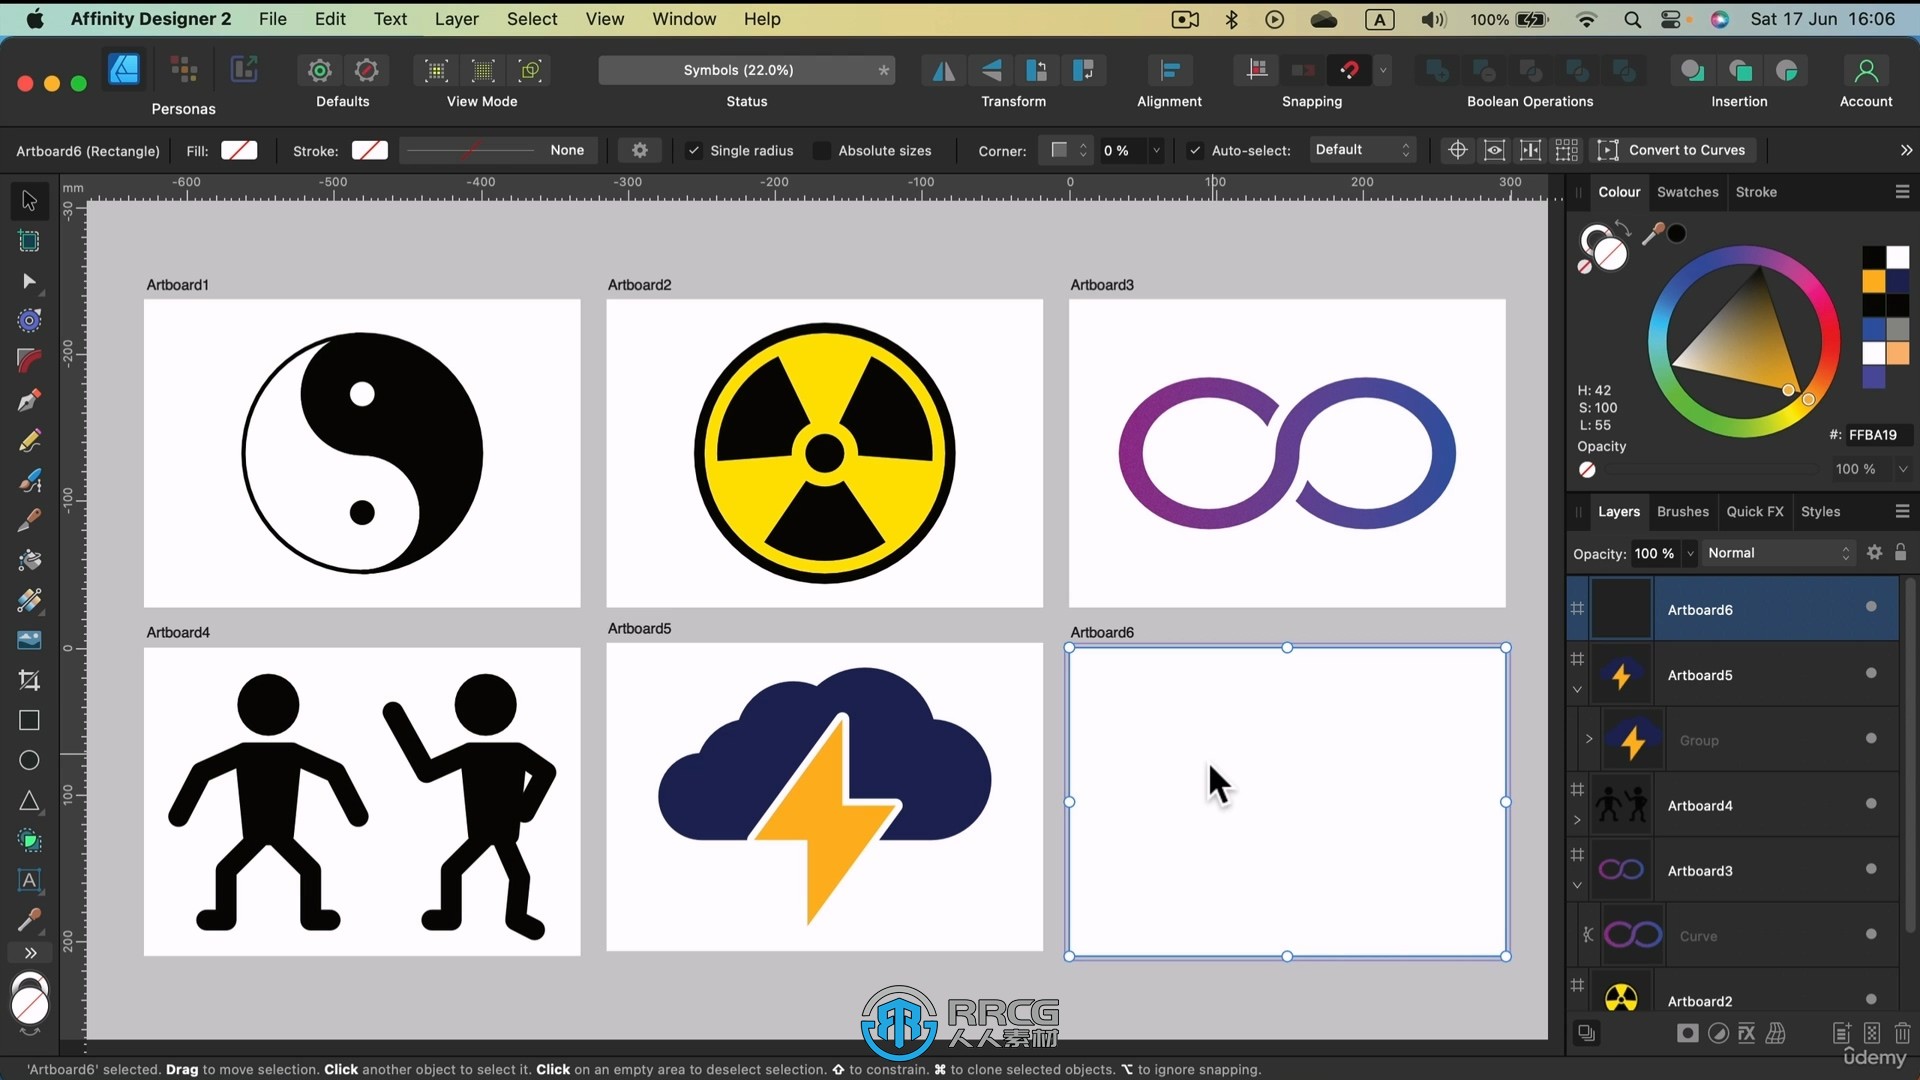
Task: Expand the Group layer
Action: click(1589, 739)
